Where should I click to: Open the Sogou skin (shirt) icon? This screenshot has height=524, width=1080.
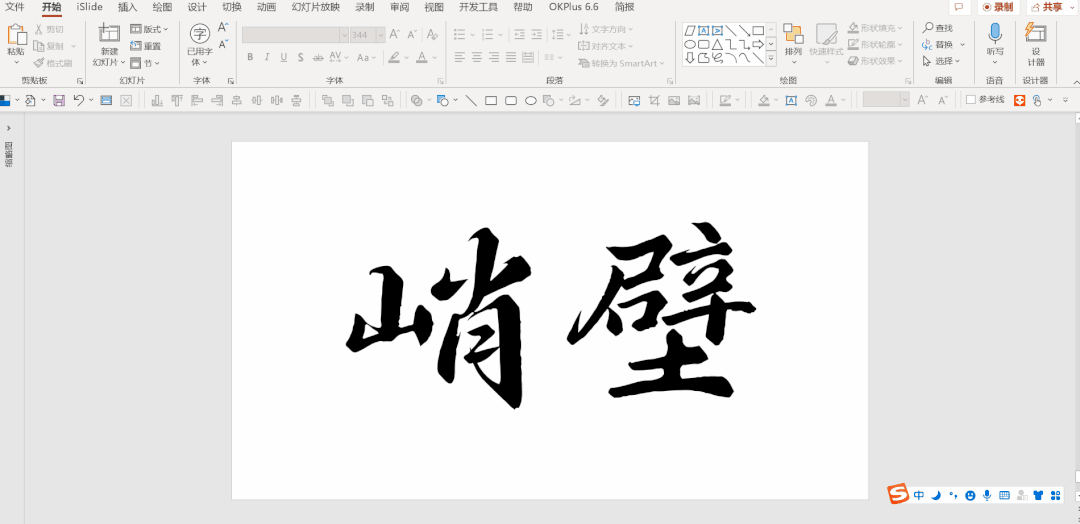(x=1039, y=495)
